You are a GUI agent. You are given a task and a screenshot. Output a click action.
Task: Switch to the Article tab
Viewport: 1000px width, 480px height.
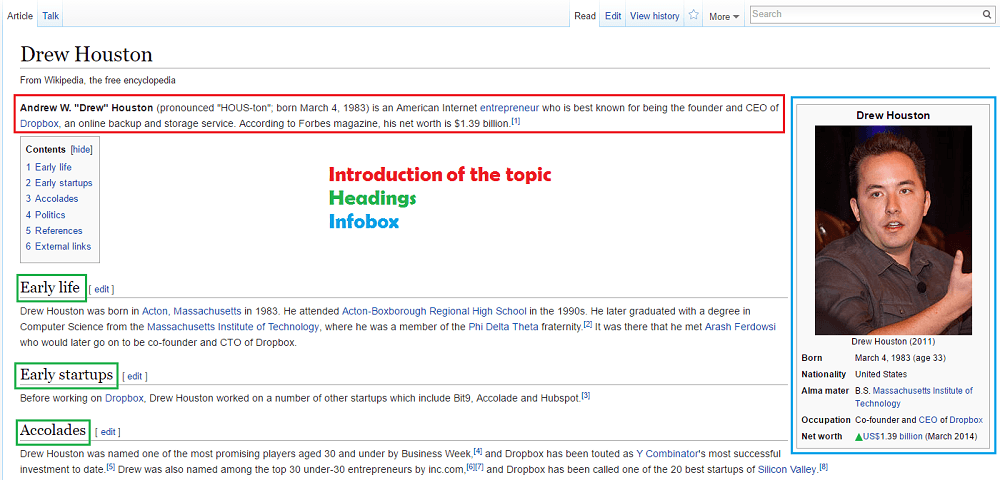(x=19, y=16)
